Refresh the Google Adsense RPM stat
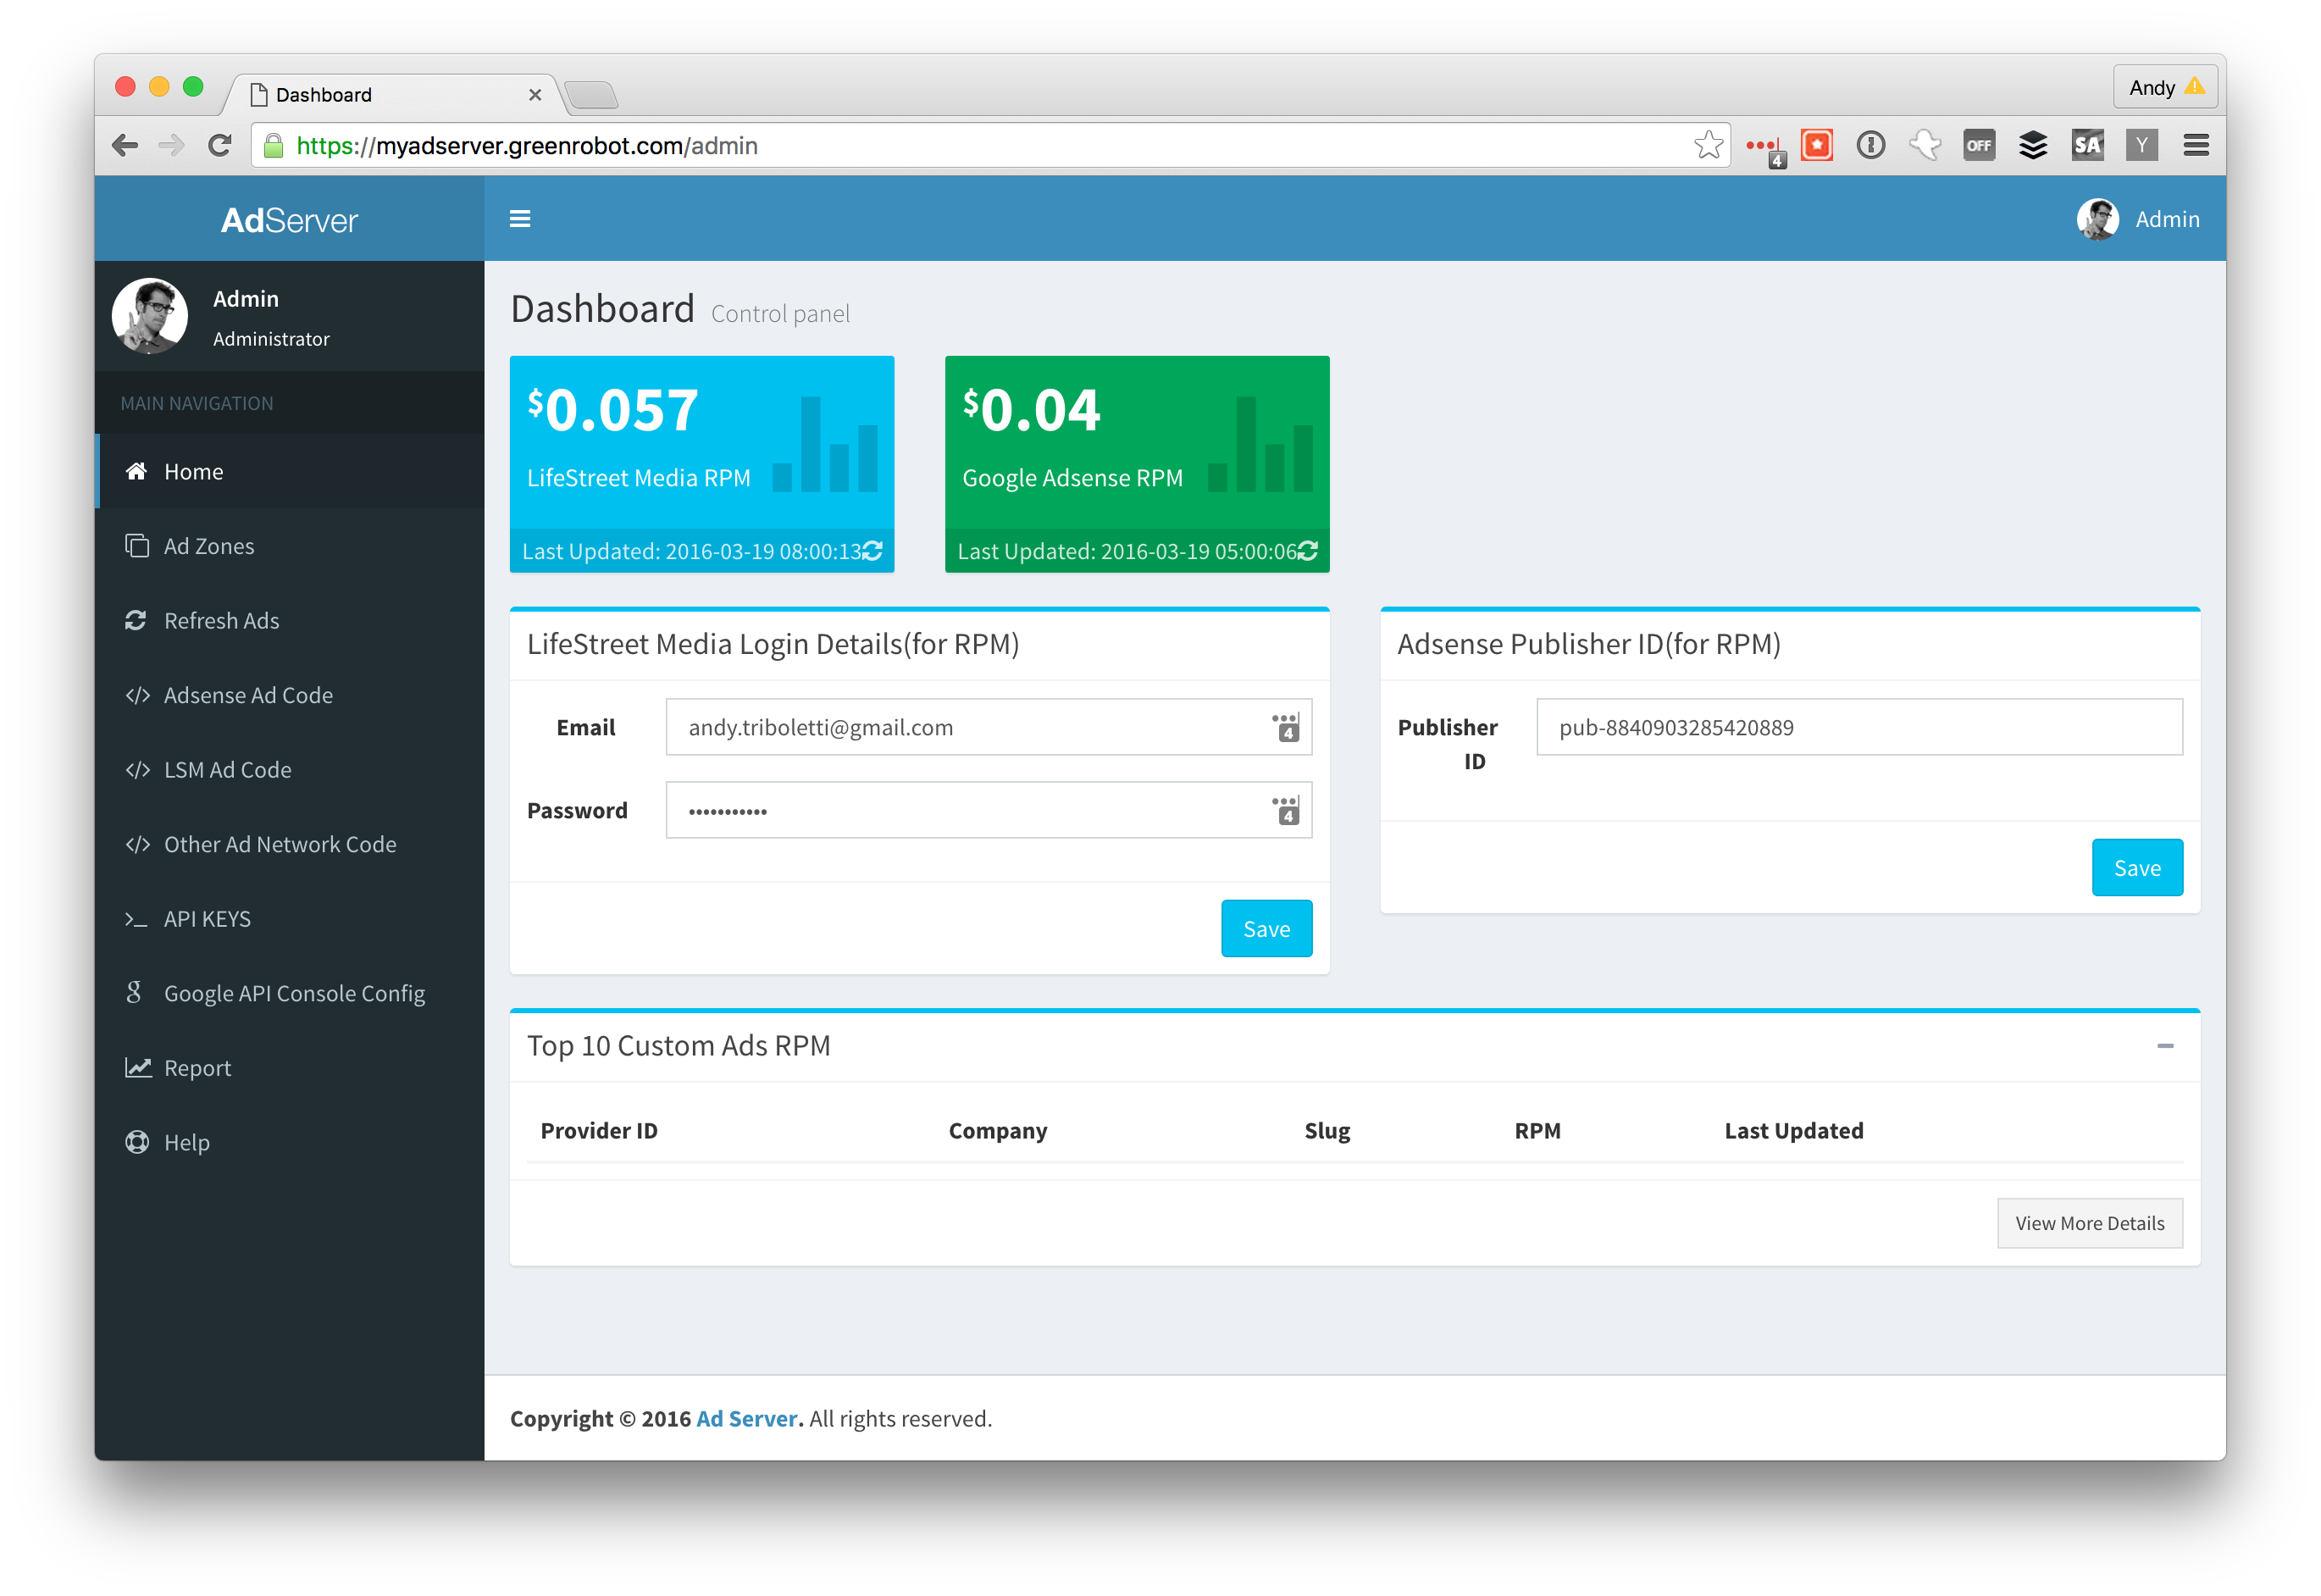 [x=1307, y=551]
